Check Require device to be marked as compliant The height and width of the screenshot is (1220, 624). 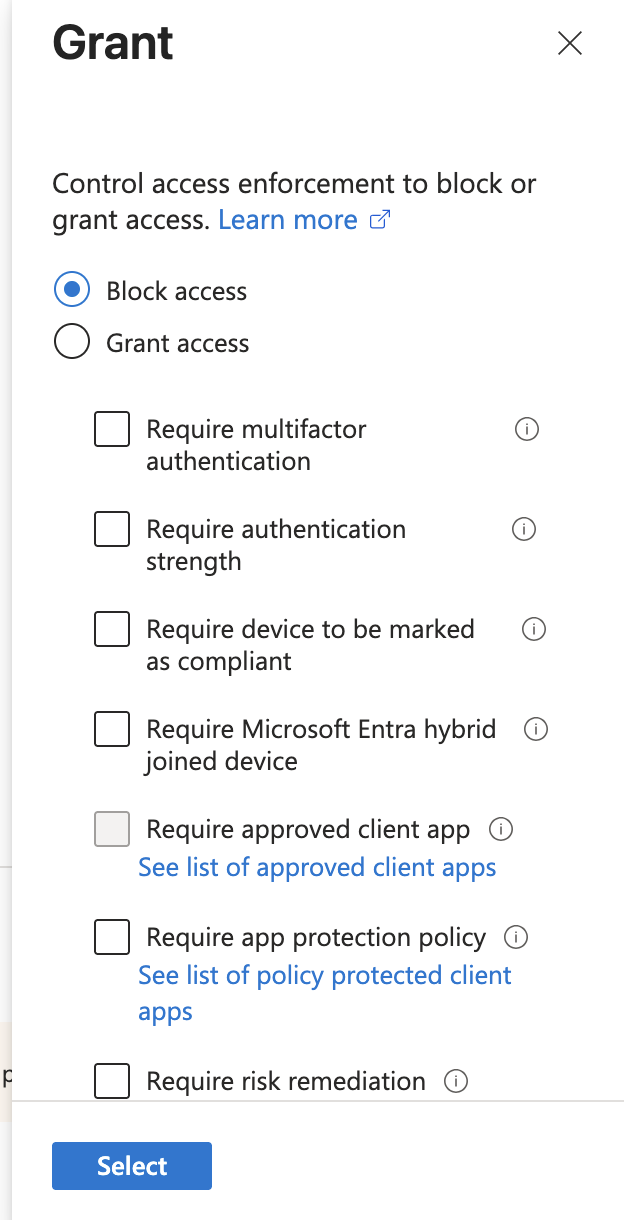point(112,629)
